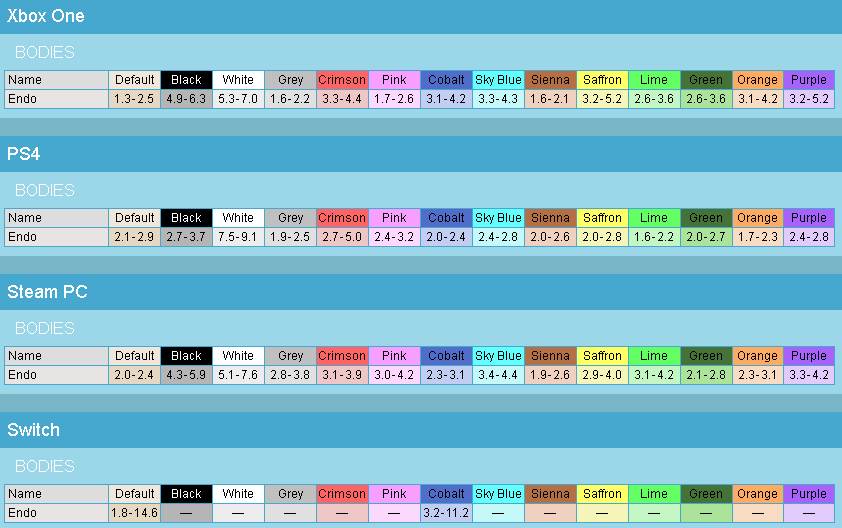Click Steam PC Endo Sienna price 1.9-2.6

[x=550, y=375]
